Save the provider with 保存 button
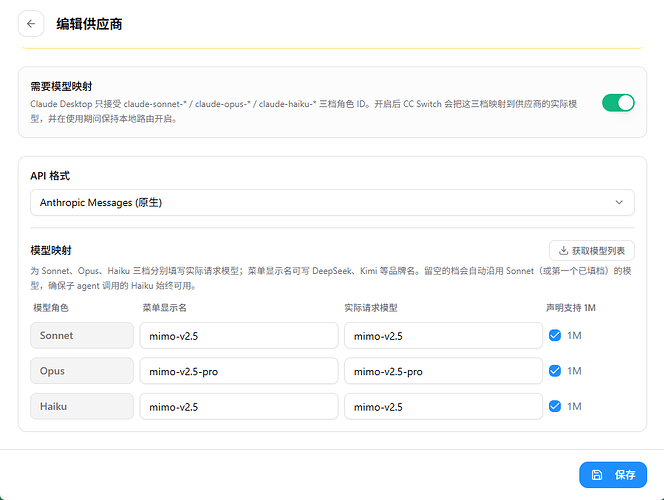 click(x=613, y=475)
